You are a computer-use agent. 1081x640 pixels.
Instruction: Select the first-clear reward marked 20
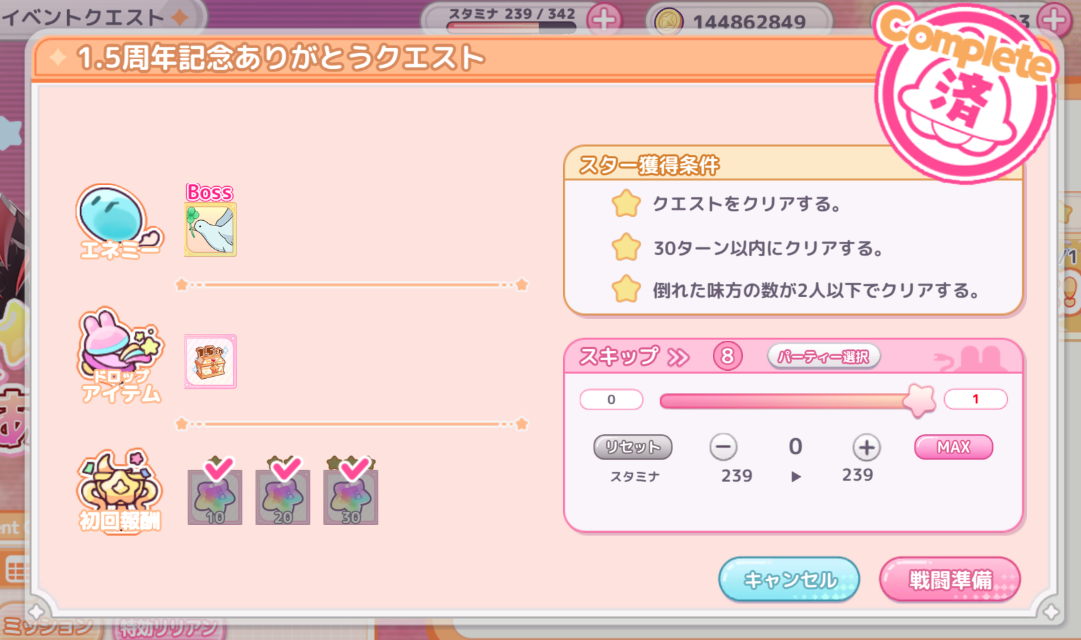point(282,497)
